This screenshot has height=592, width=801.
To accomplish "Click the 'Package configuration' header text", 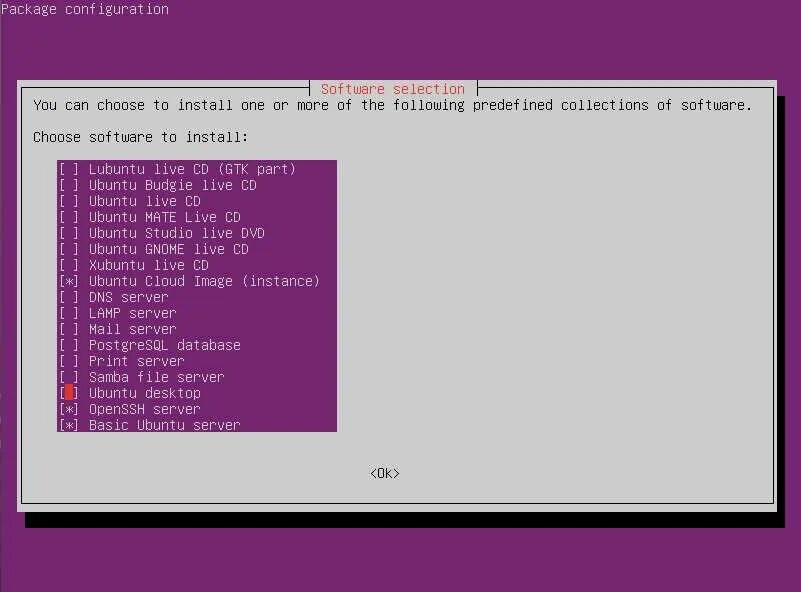I will (85, 9).
